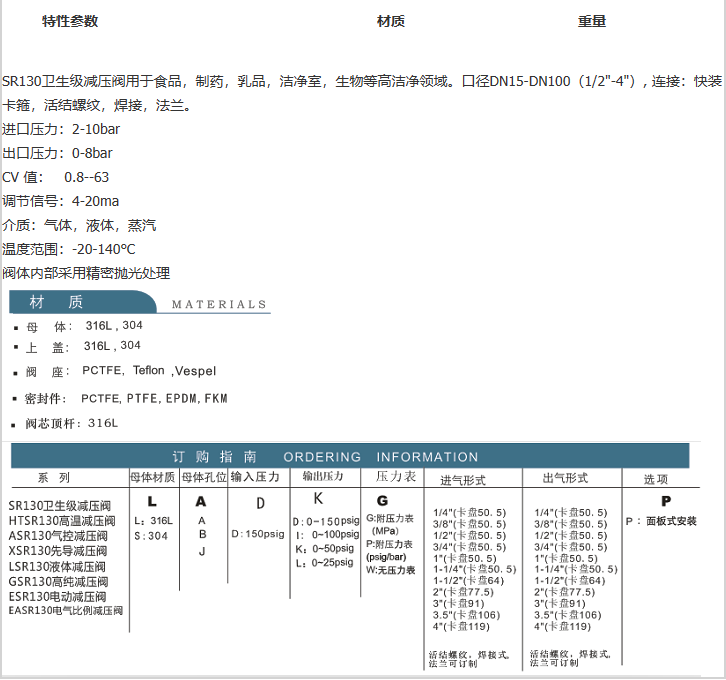Click HTSR130高温减压阀 in the series list
The height and width of the screenshot is (680, 726).
[x=62, y=521]
